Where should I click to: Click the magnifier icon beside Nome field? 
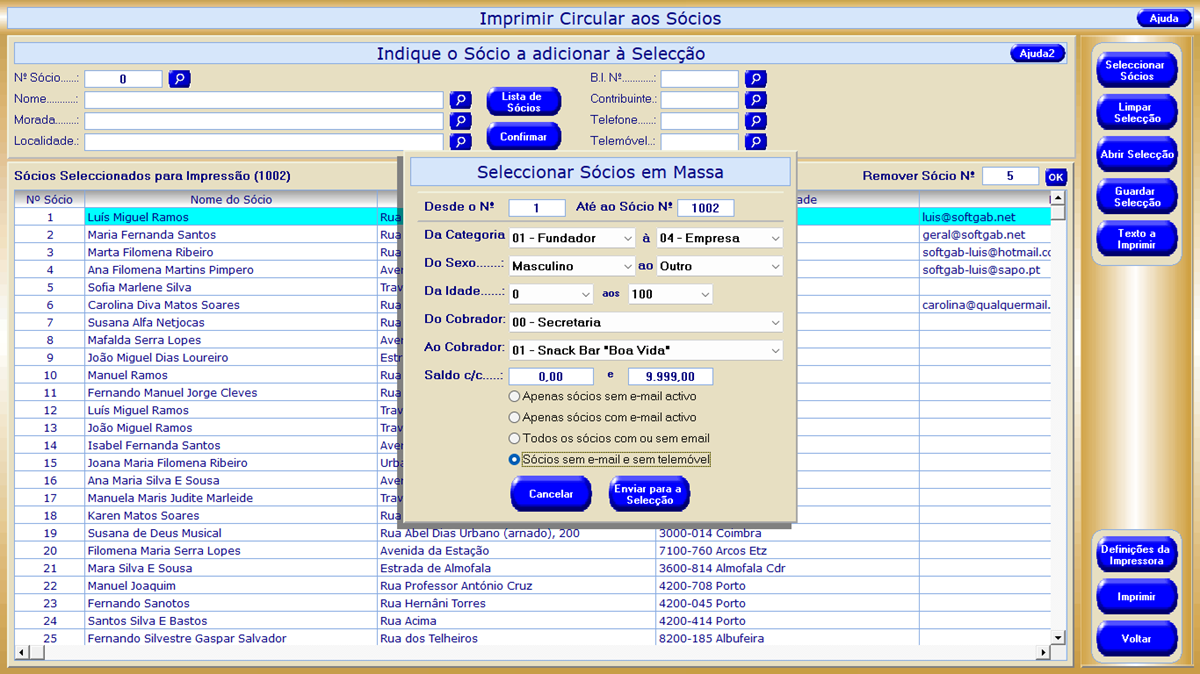[460, 100]
